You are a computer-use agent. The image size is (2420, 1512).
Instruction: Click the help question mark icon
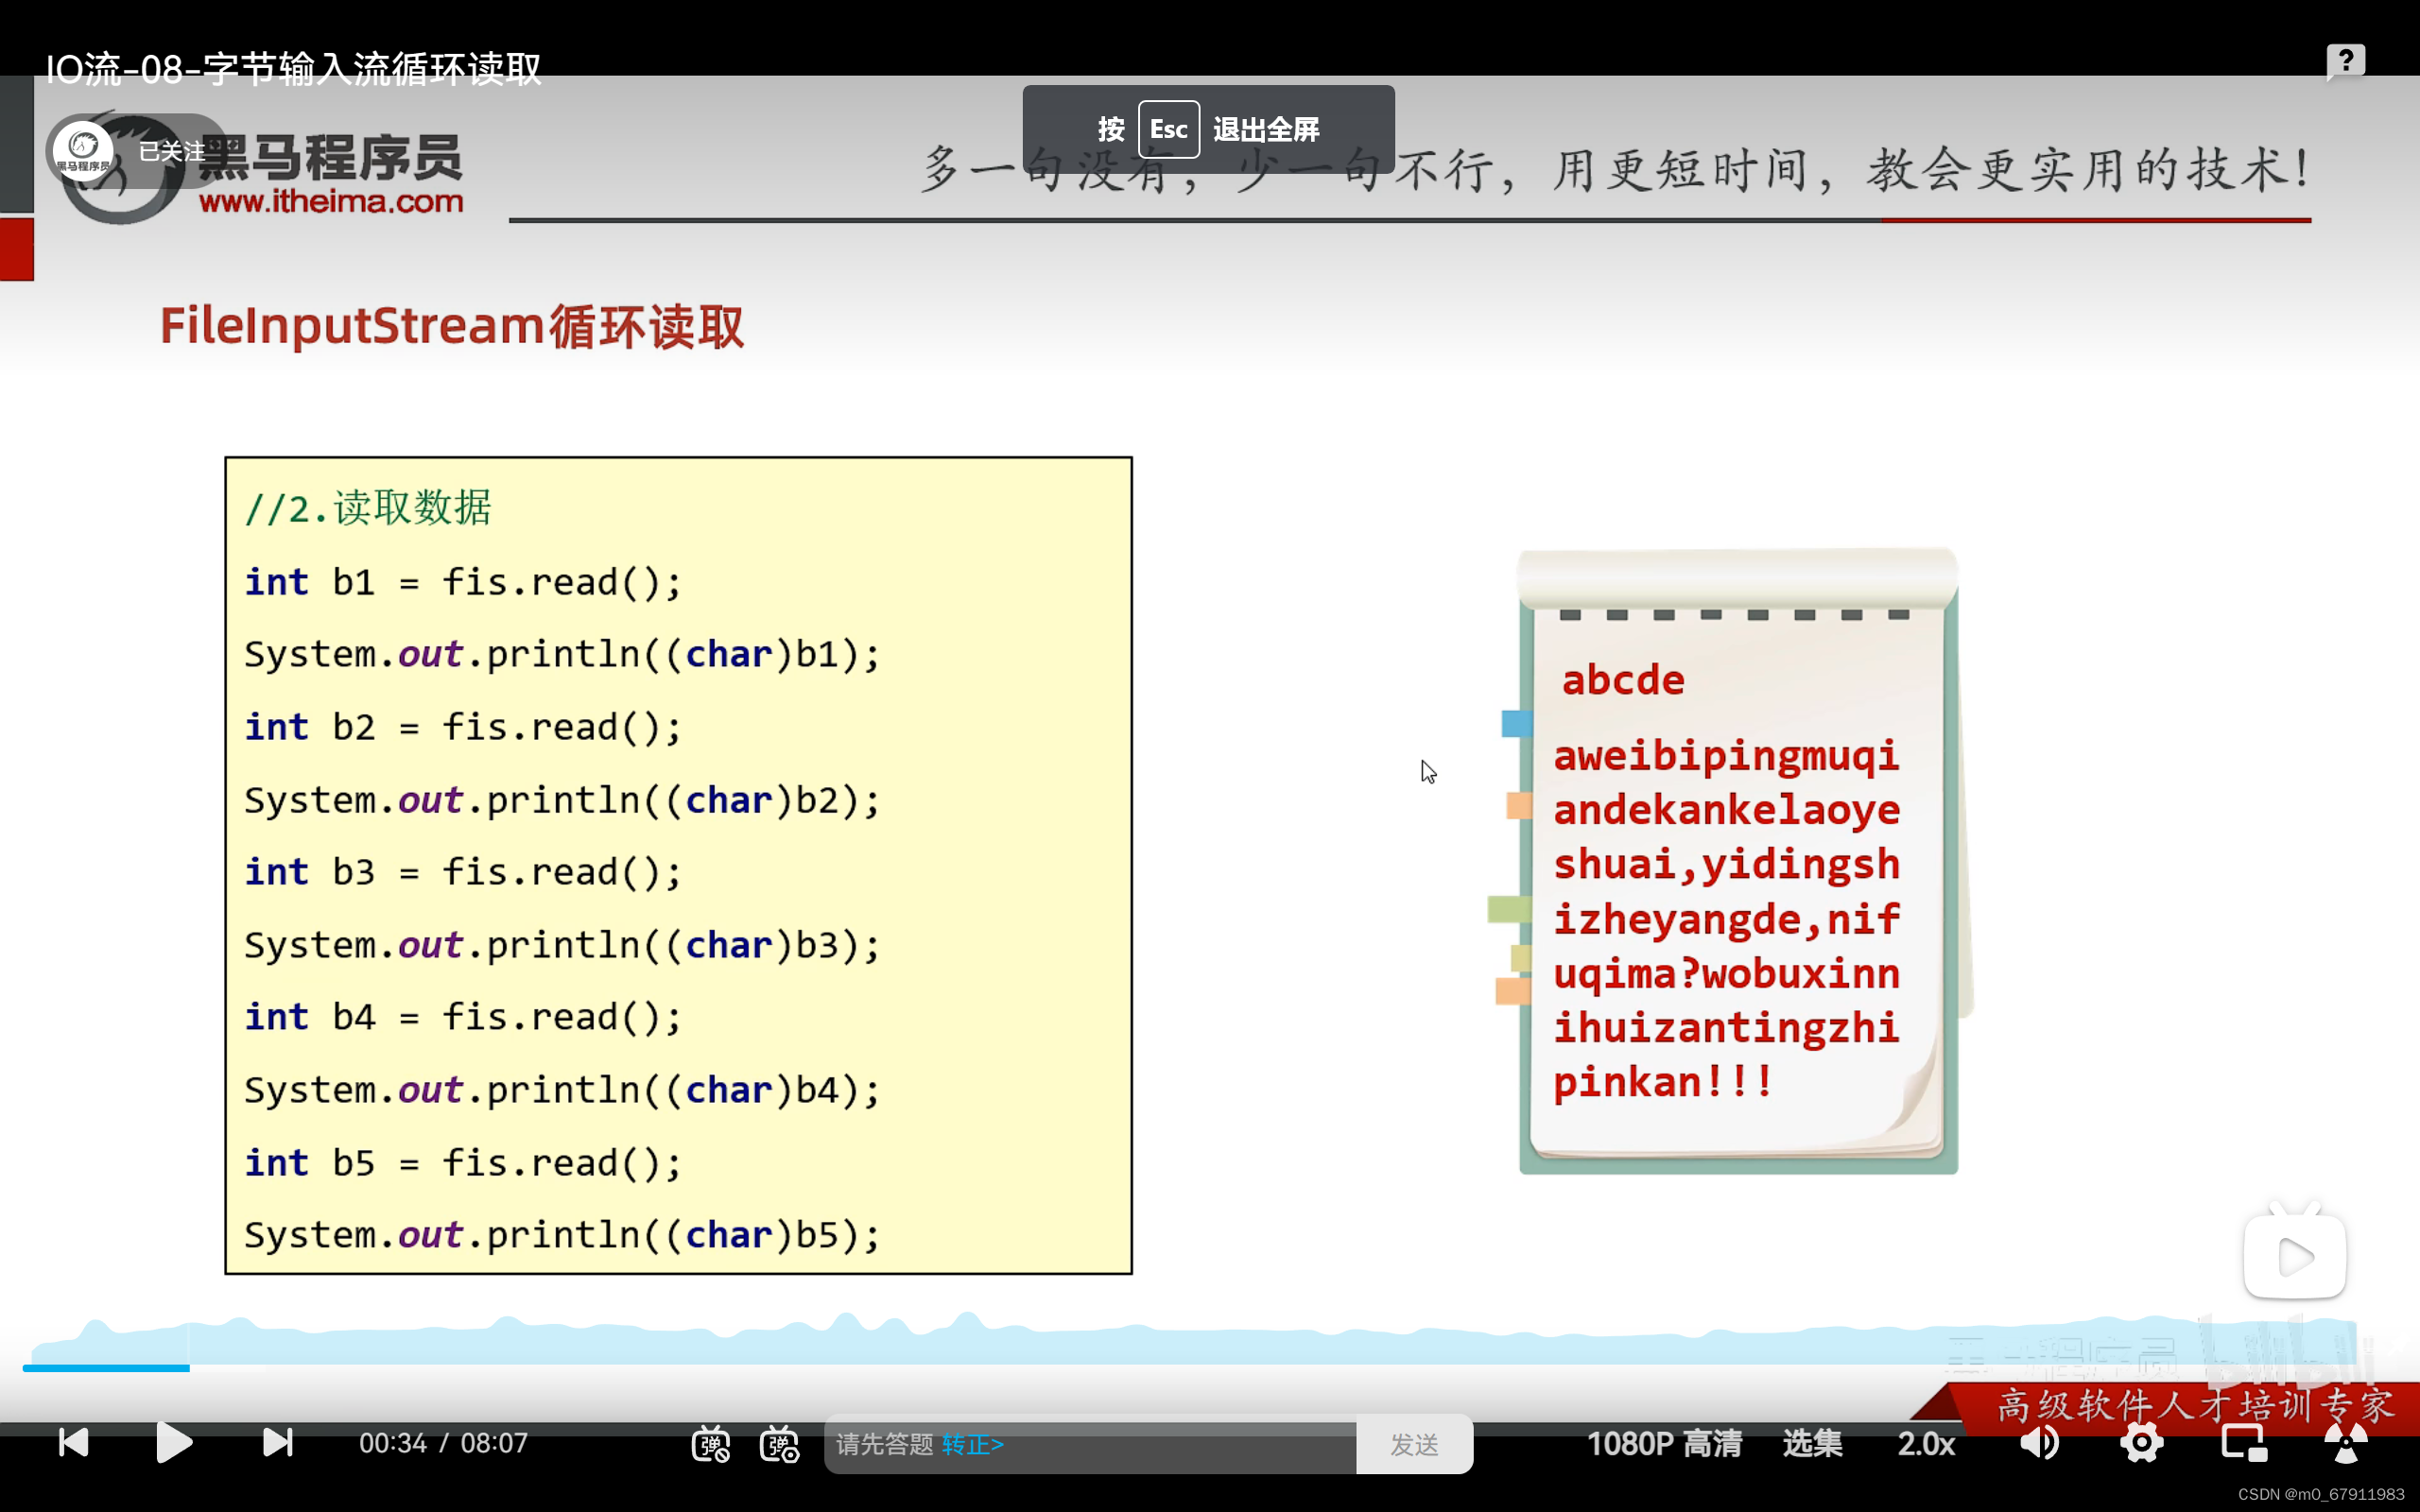pos(2345,61)
